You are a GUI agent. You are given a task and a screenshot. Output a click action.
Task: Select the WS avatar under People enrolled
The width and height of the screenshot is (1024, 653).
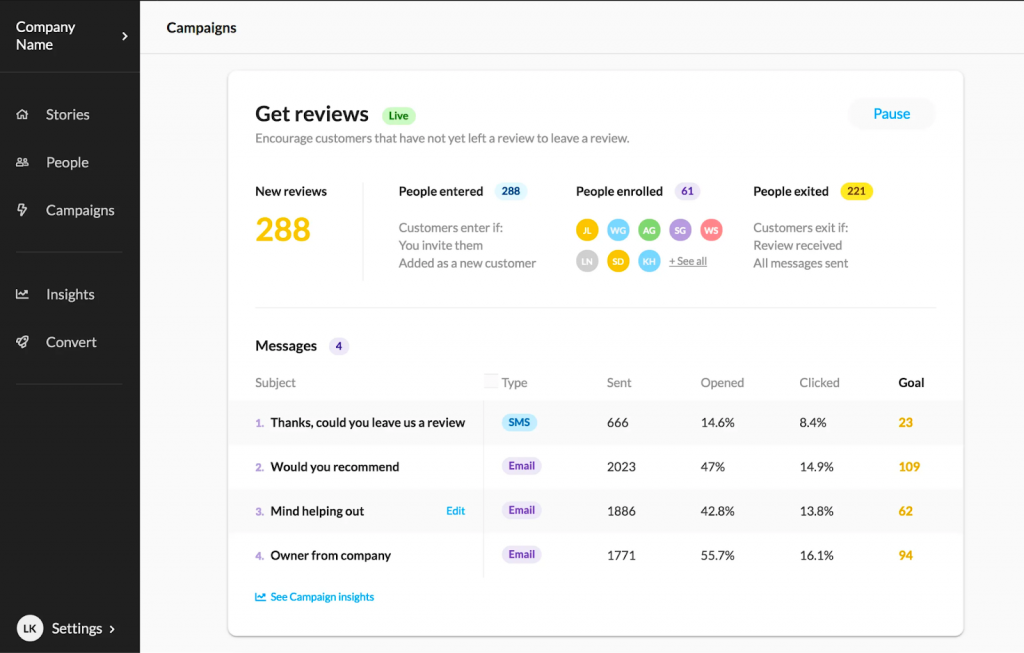pyautogui.click(x=711, y=229)
